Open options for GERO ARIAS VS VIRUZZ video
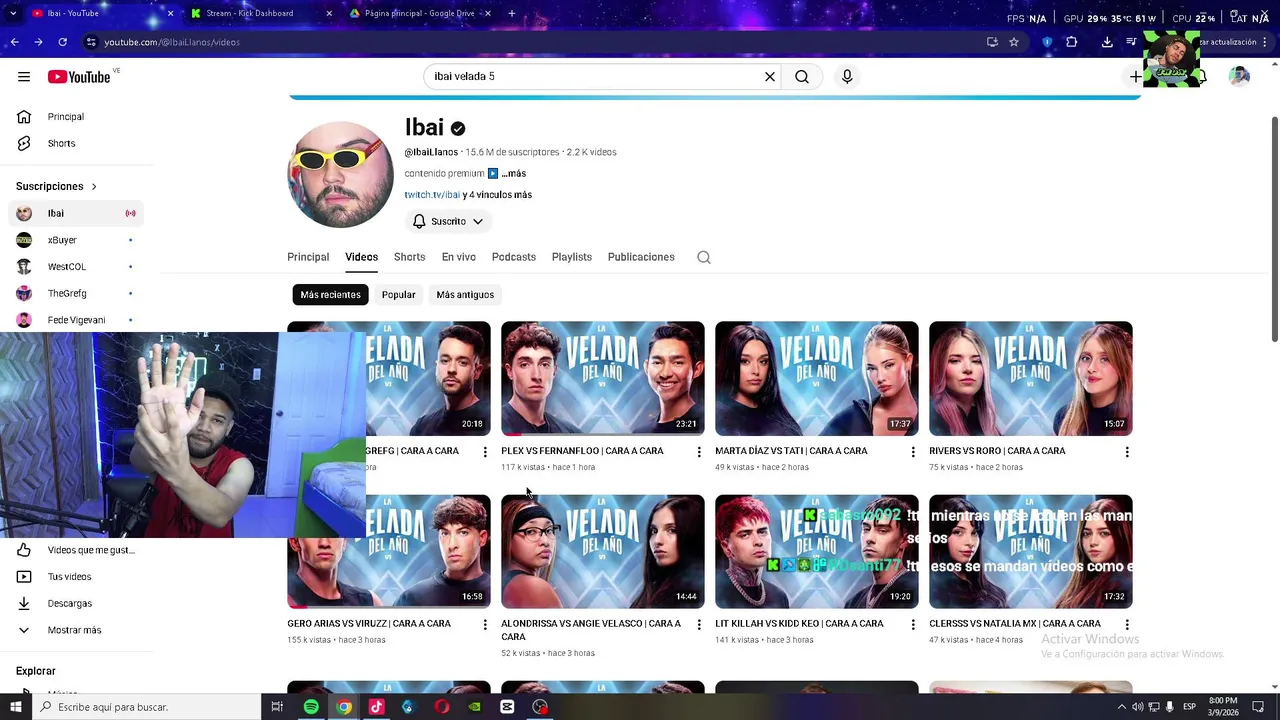The height and width of the screenshot is (720, 1280). click(x=485, y=625)
